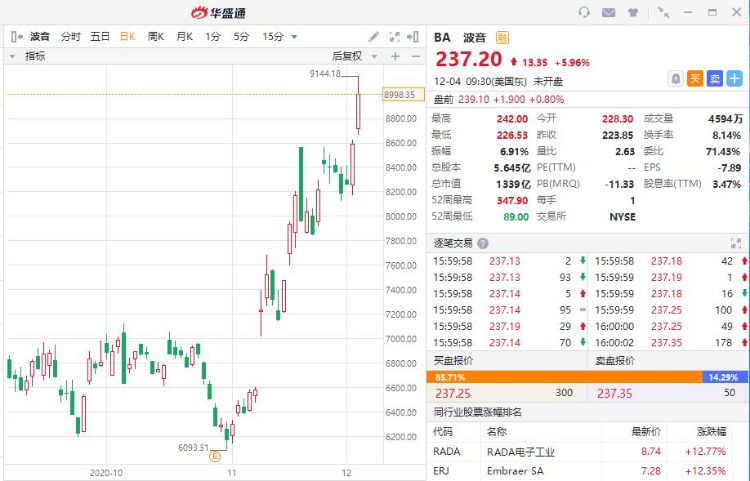Click the bid price 237.25 row
The width and height of the screenshot is (750, 481).
[x=507, y=393]
